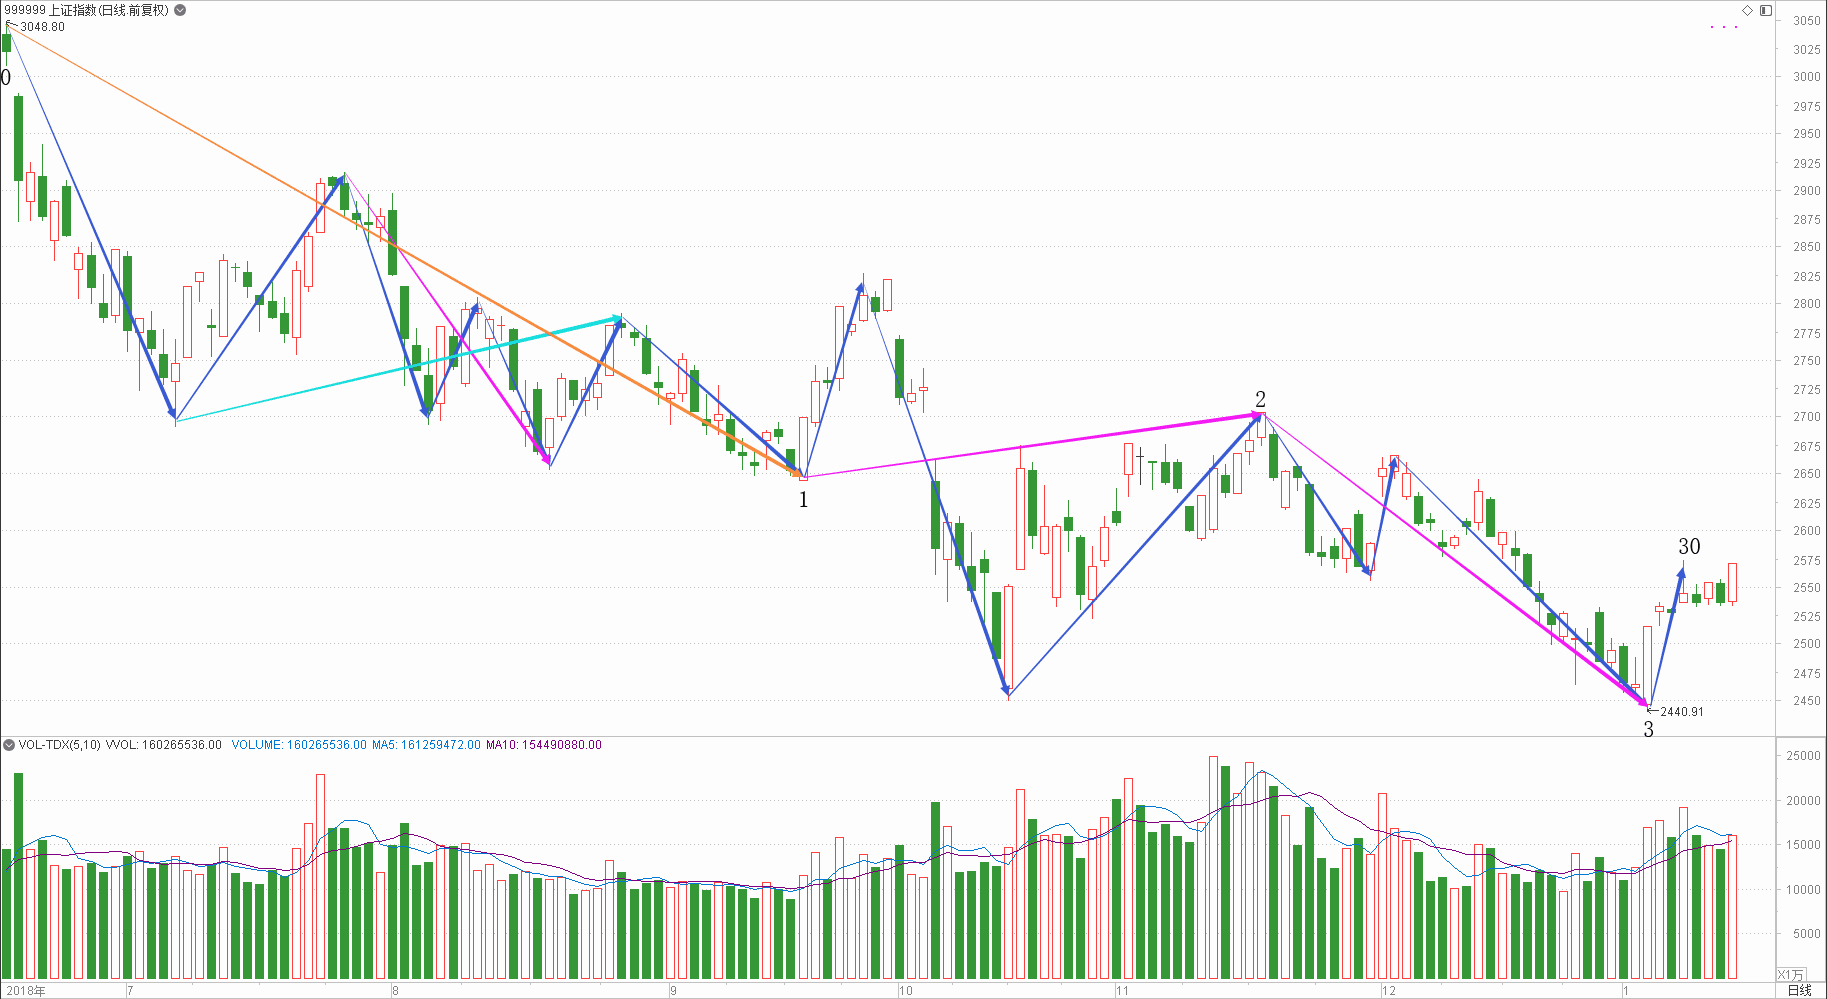Click the diamond icon at the chart's top right
Image resolution: width=1827 pixels, height=999 pixels.
pyautogui.click(x=1748, y=10)
